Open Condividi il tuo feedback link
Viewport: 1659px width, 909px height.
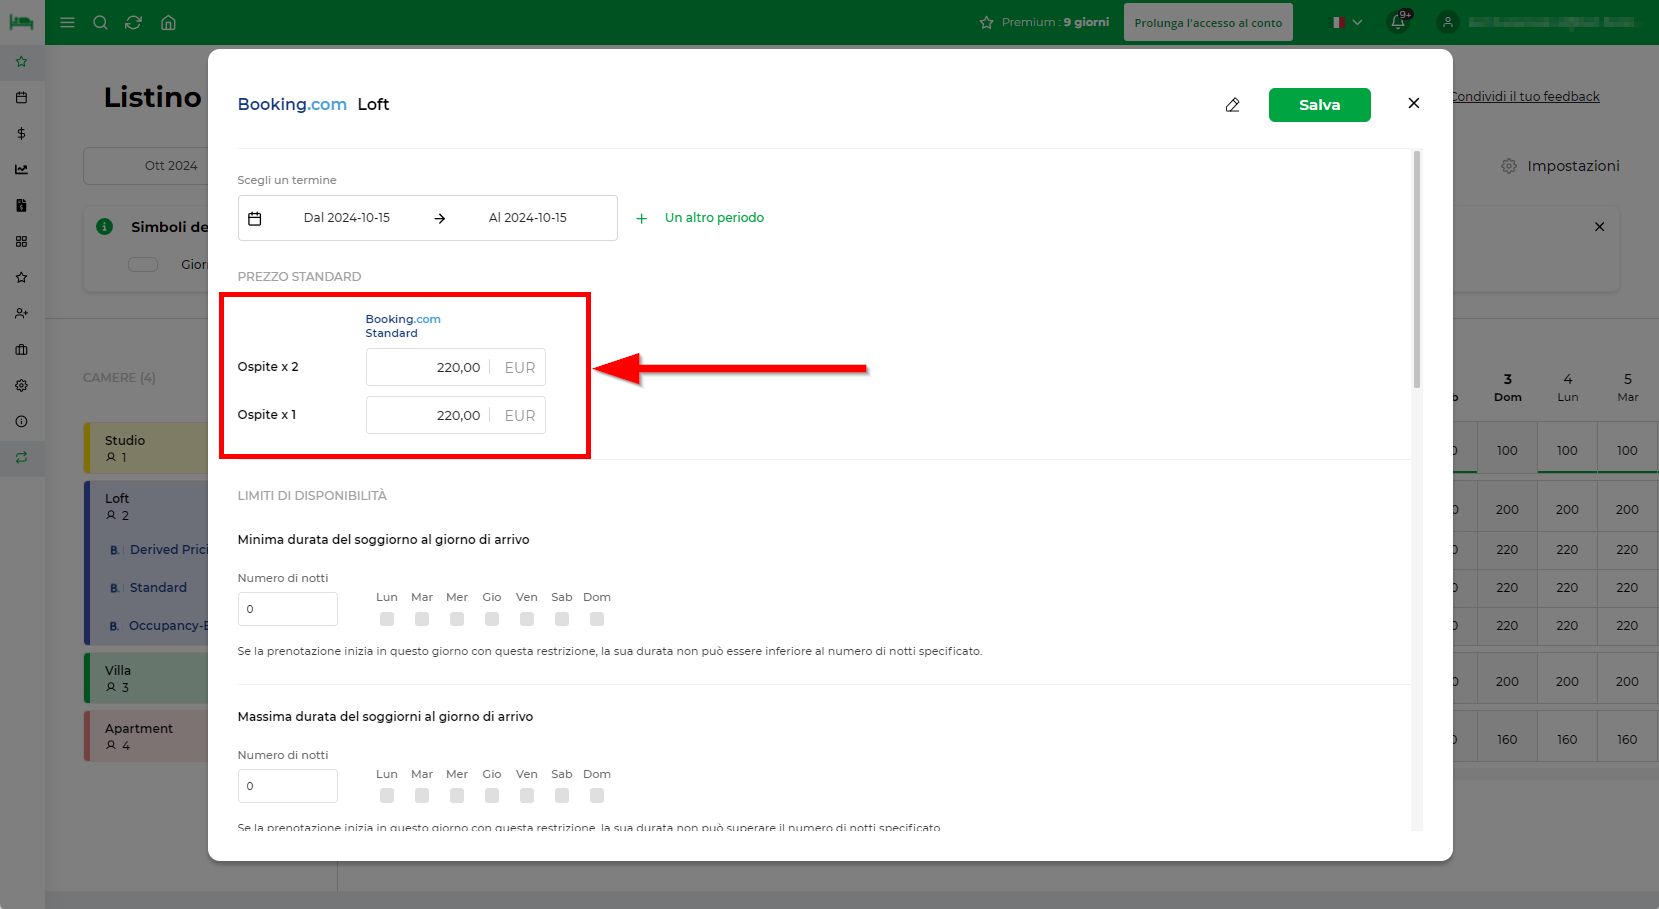click(1525, 97)
